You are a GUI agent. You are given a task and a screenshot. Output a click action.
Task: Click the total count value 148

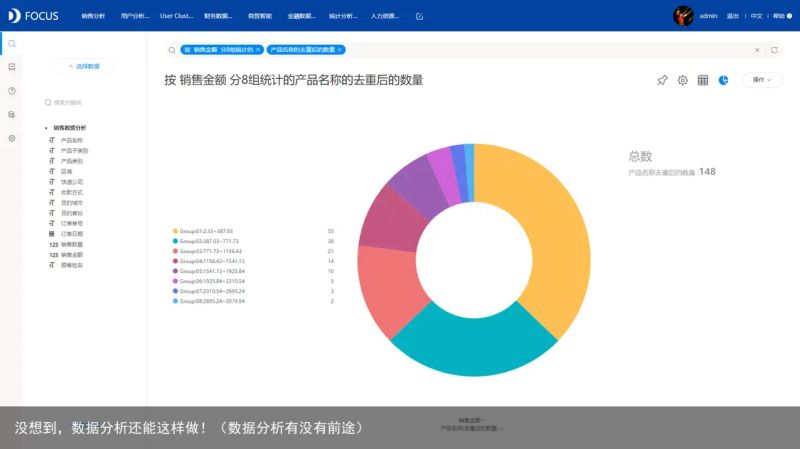pyautogui.click(x=707, y=172)
